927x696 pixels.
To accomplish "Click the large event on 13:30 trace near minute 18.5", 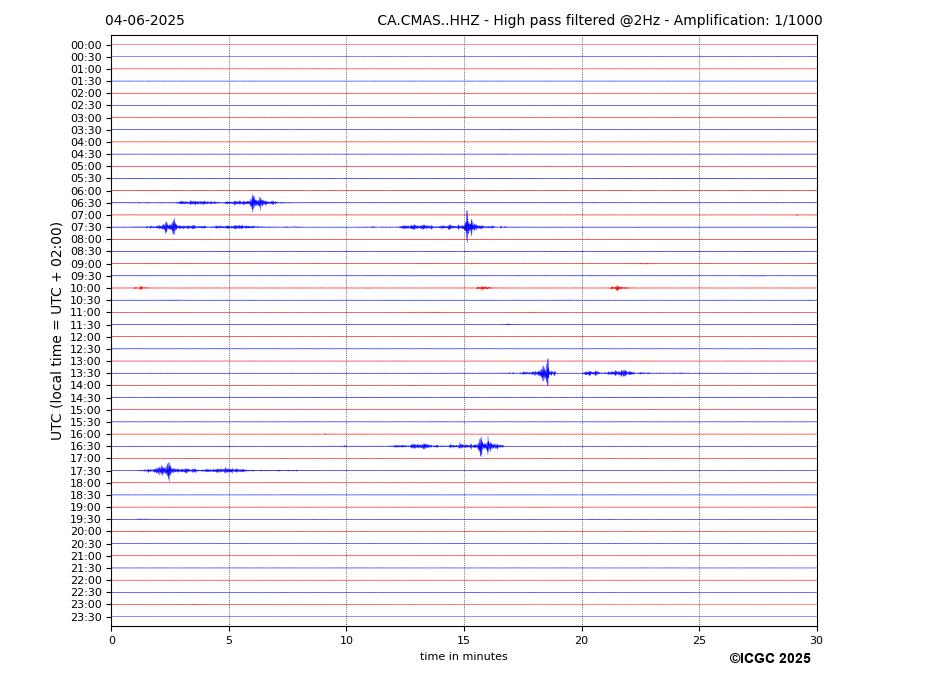I will (546, 373).
